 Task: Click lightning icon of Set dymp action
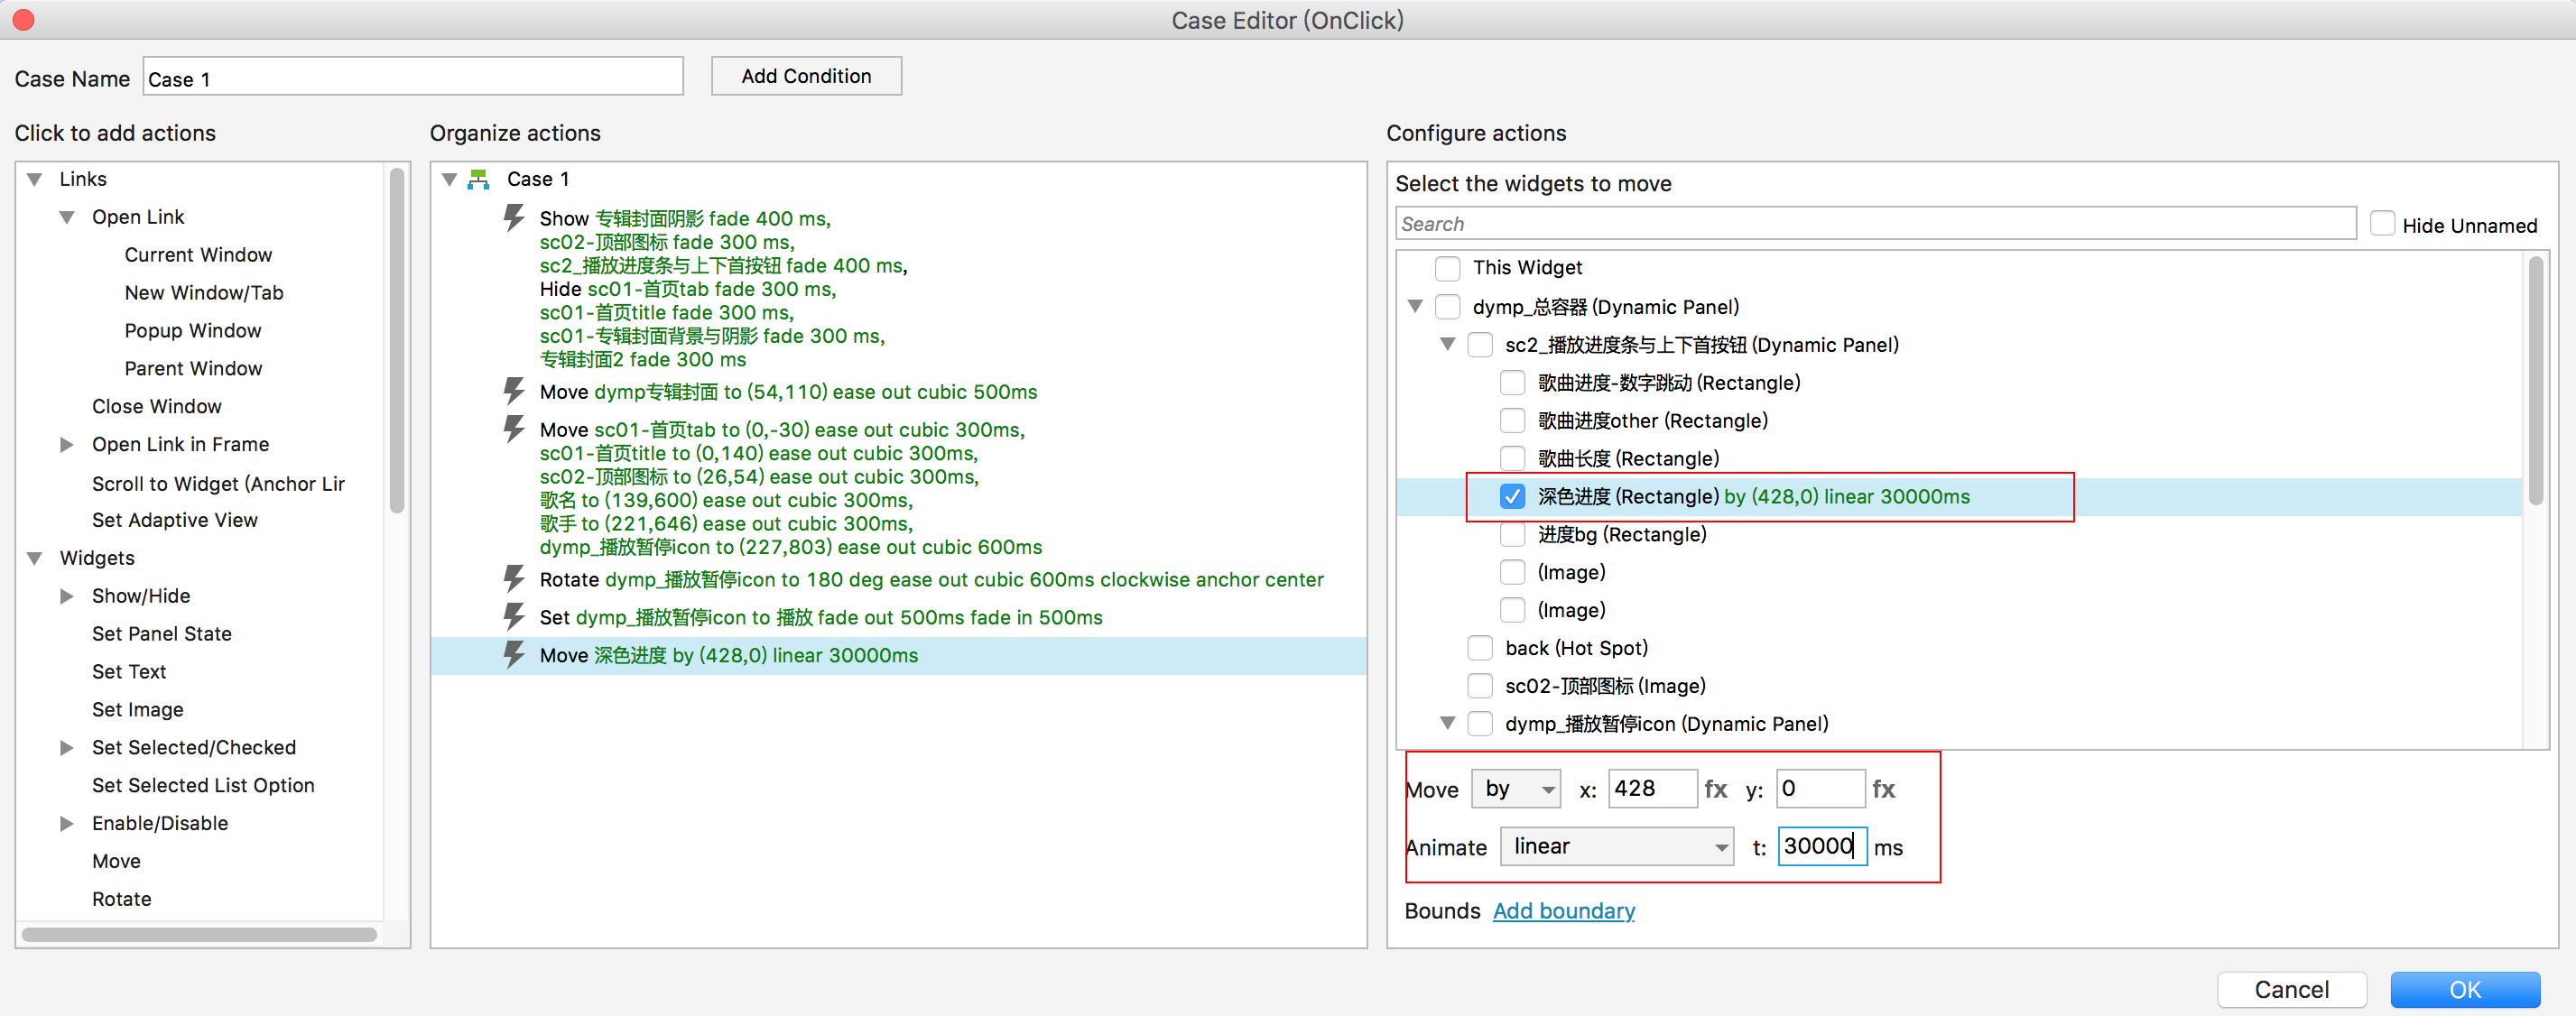[x=514, y=617]
